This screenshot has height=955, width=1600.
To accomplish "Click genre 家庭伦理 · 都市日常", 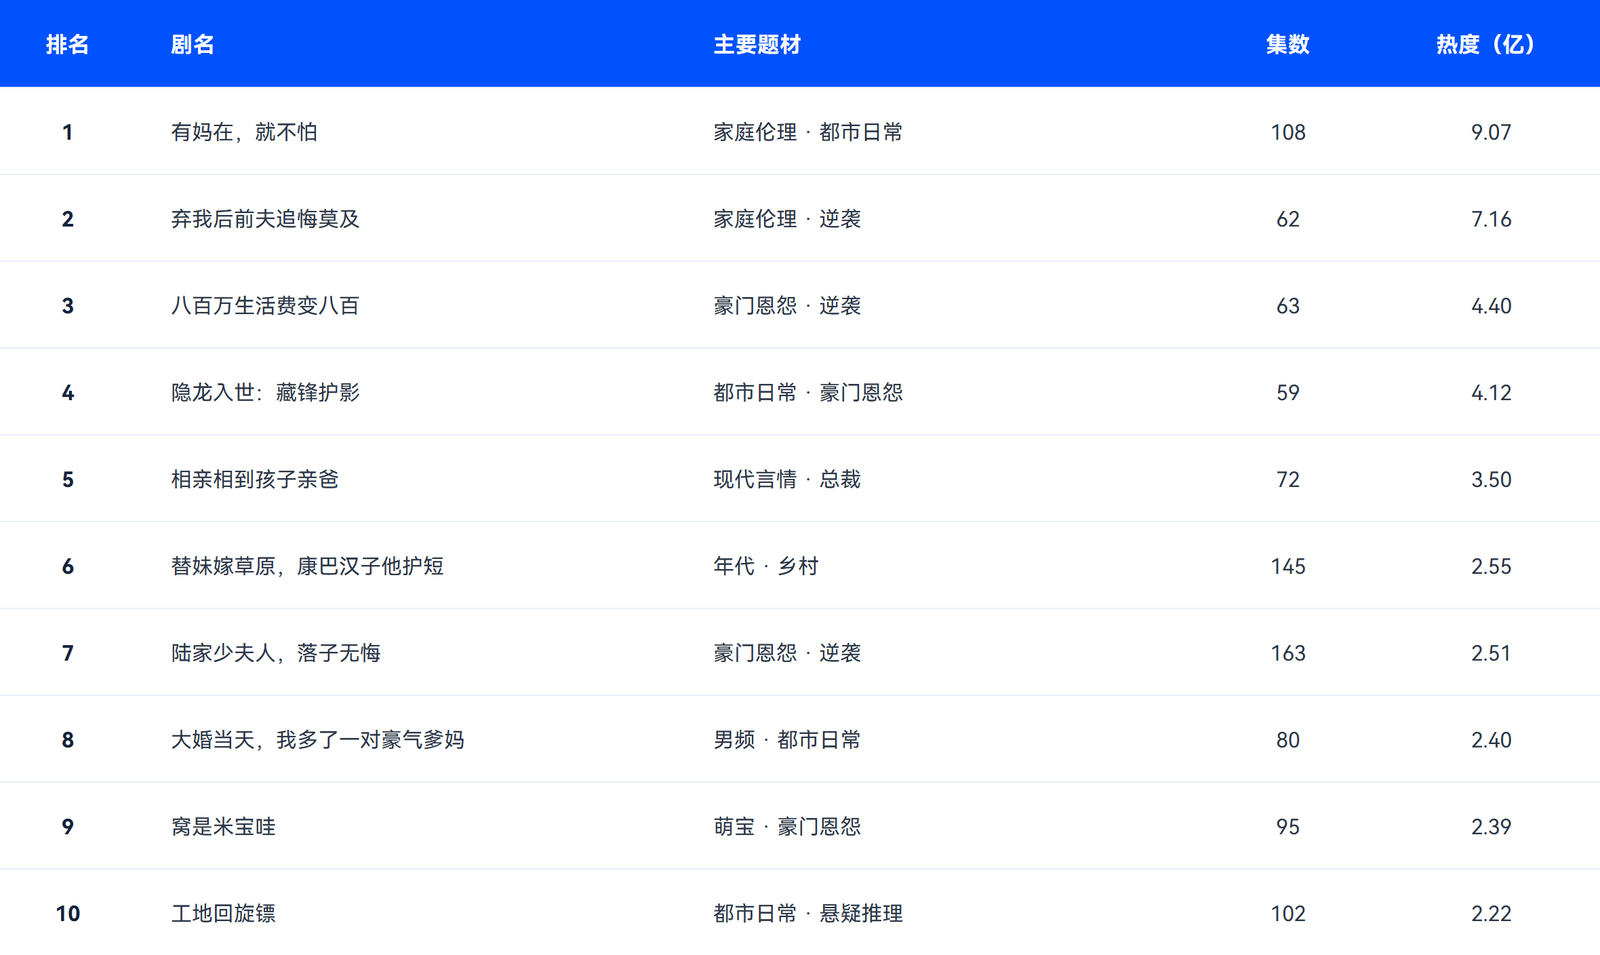I will pos(808,132).
